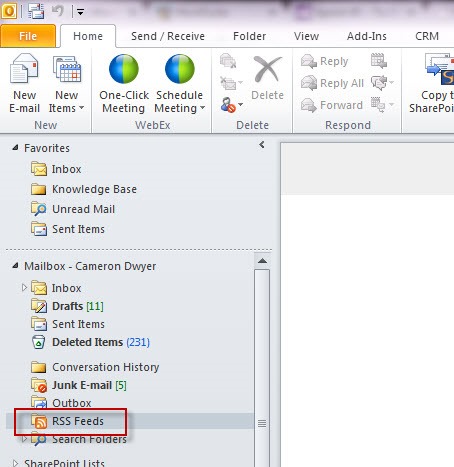Click folder pane scroll up arrow
This screenshot has width=454, height=467.
point(262,261)
